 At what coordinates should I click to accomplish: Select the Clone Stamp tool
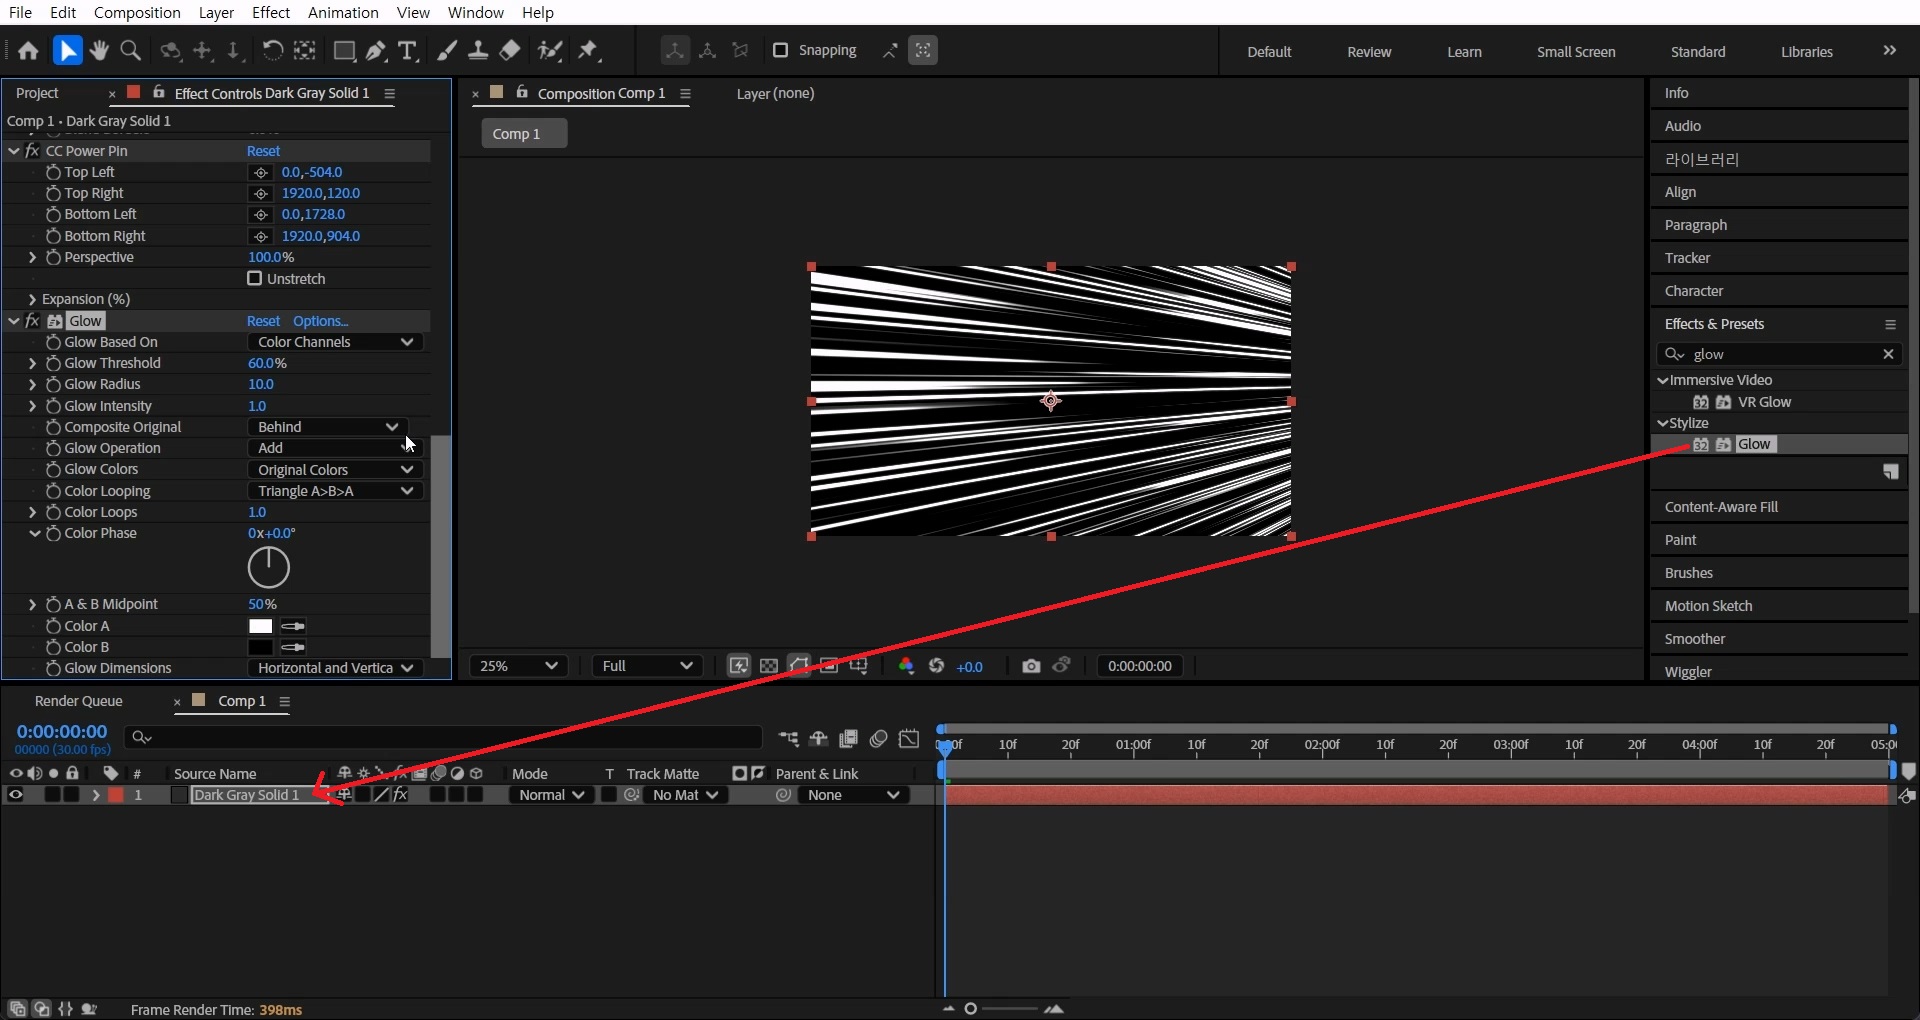[x=478, y=50]
